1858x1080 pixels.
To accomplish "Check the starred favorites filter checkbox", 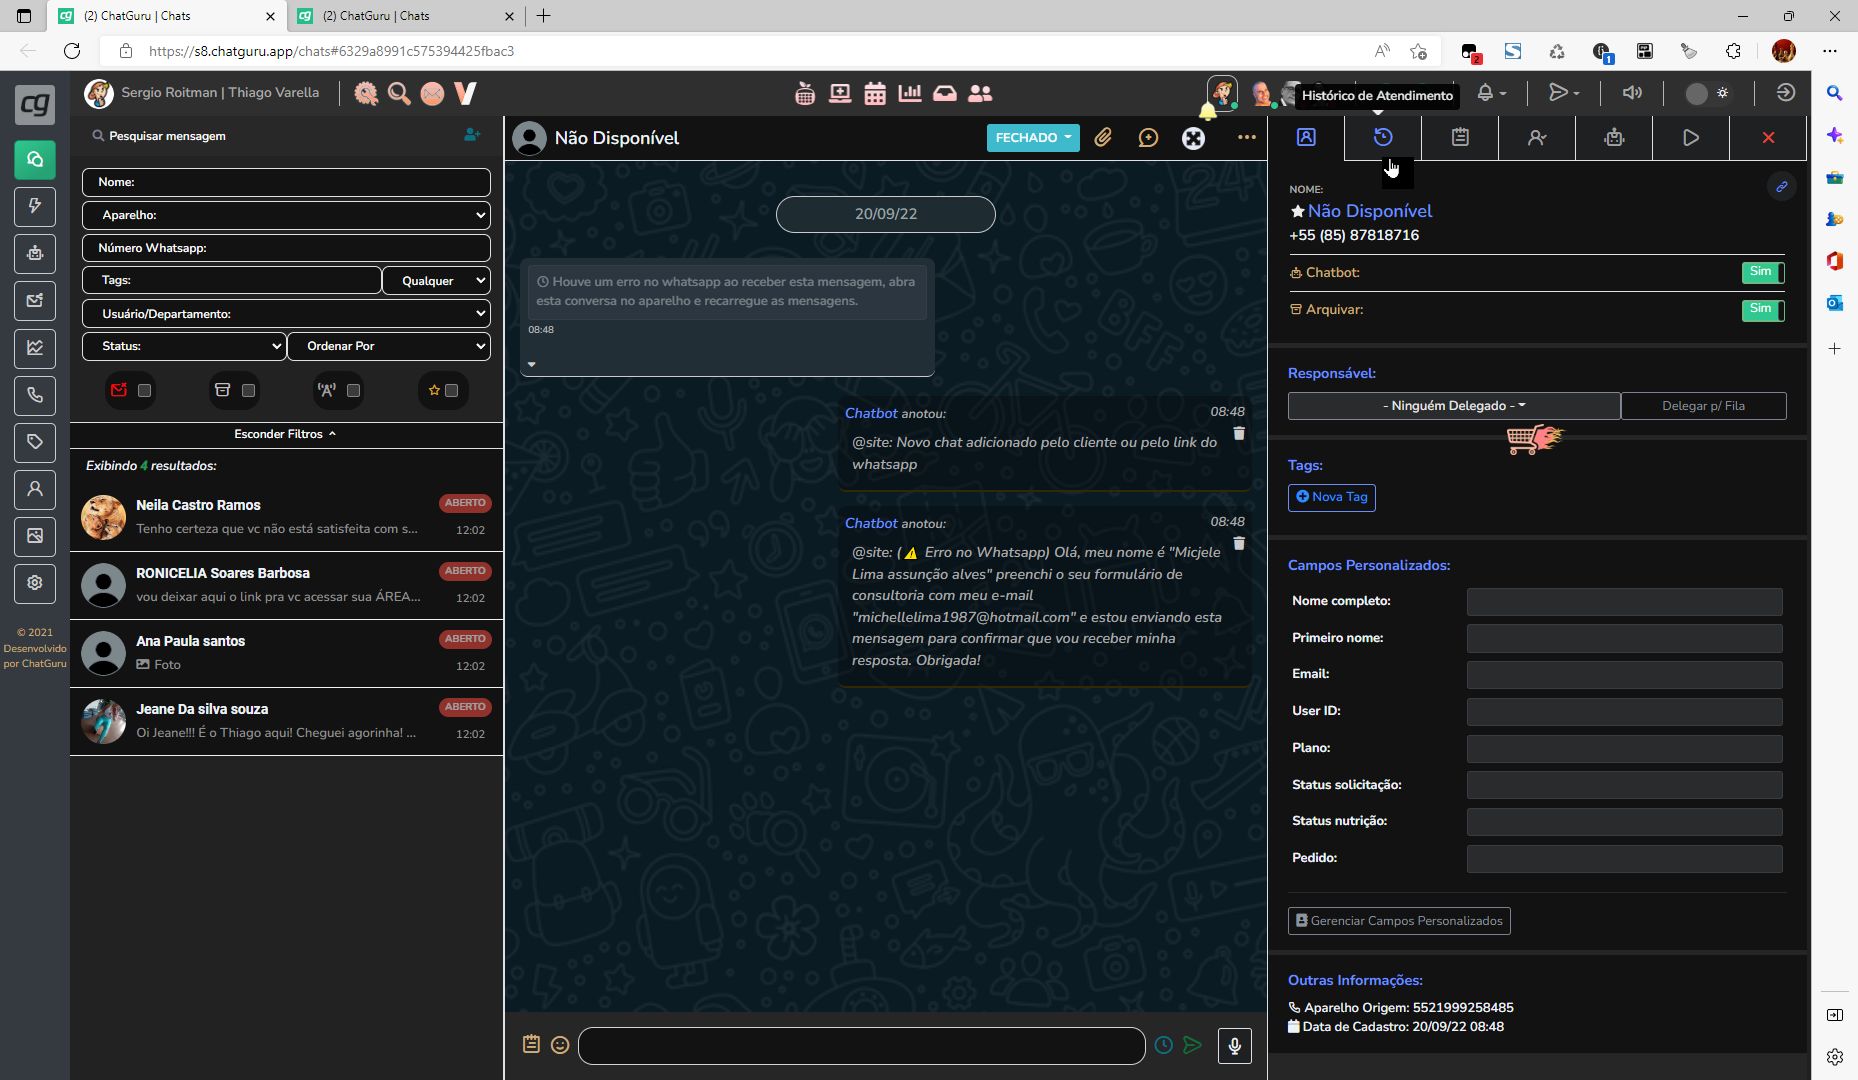I will tap(452, 391).
